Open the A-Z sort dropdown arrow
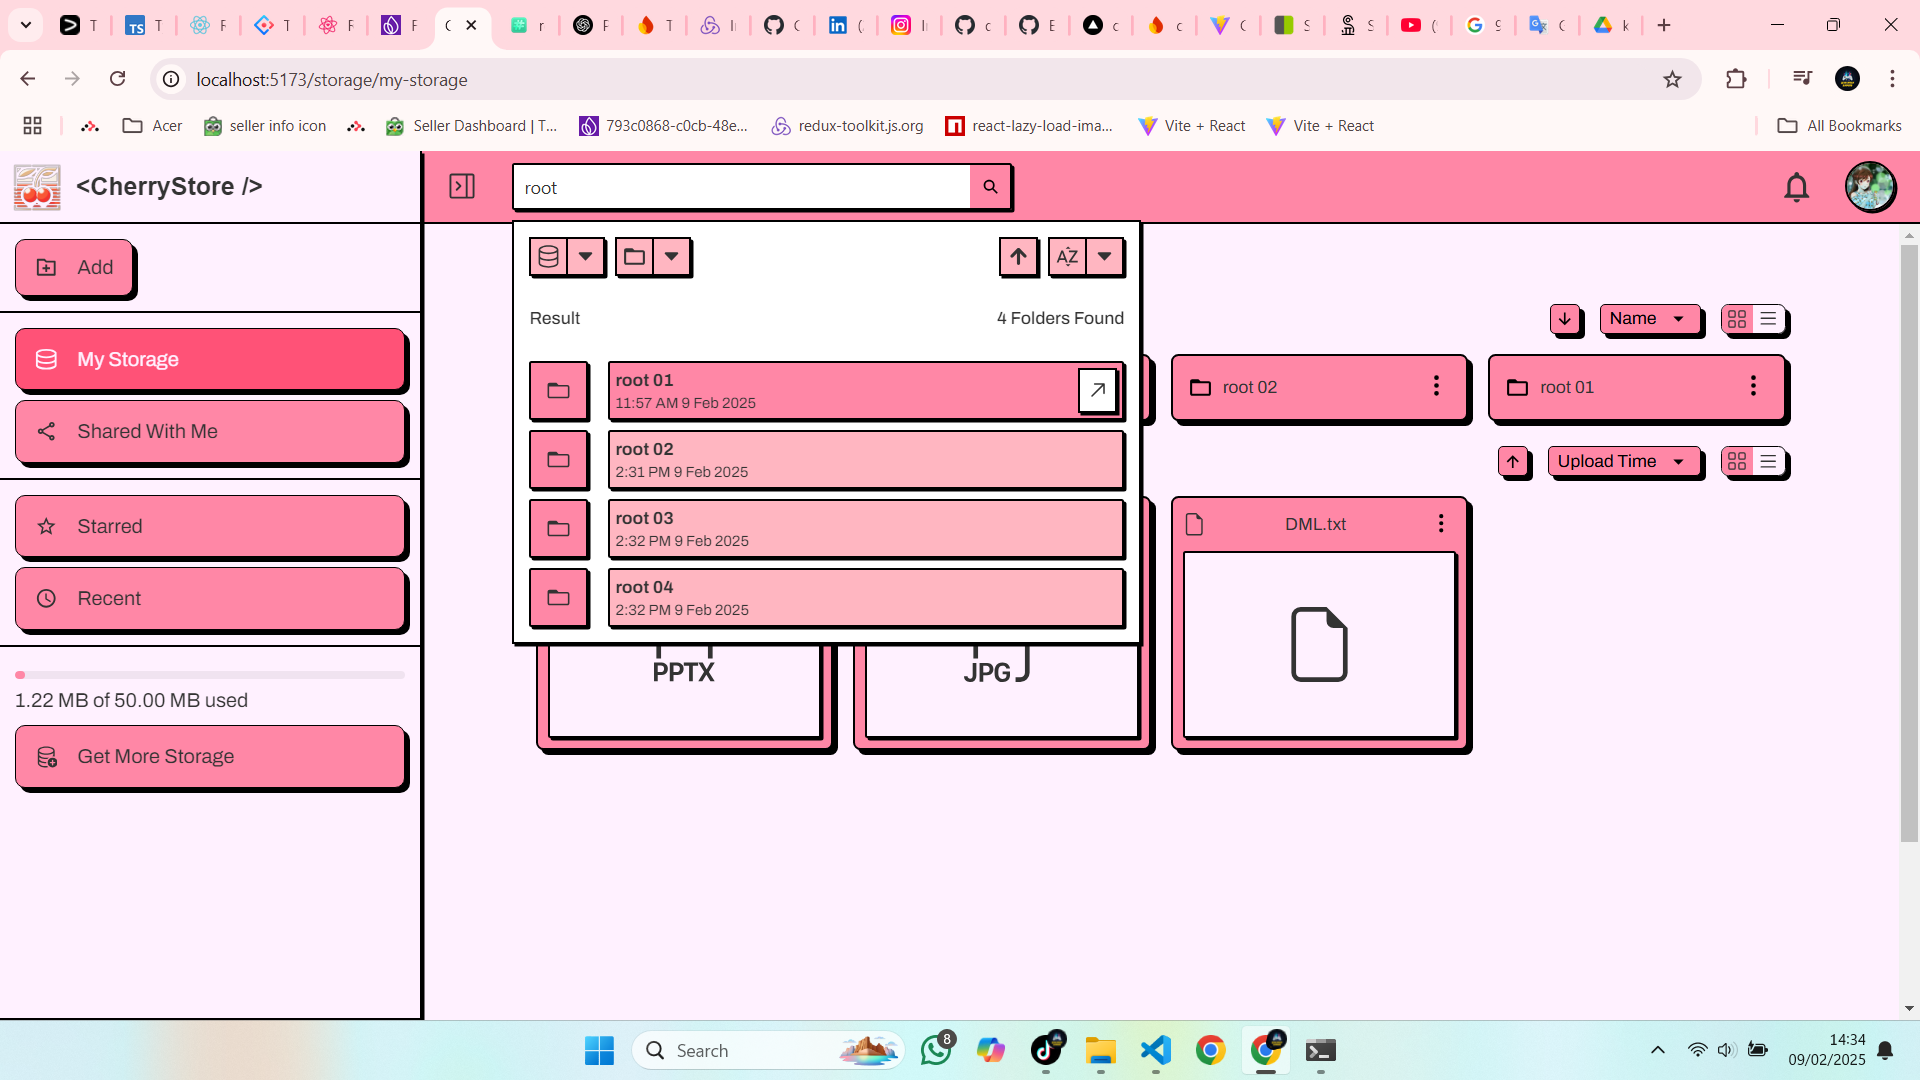Viewport: 1920px width, 1080px height. pyautogui.click(x=1104, y=257)
